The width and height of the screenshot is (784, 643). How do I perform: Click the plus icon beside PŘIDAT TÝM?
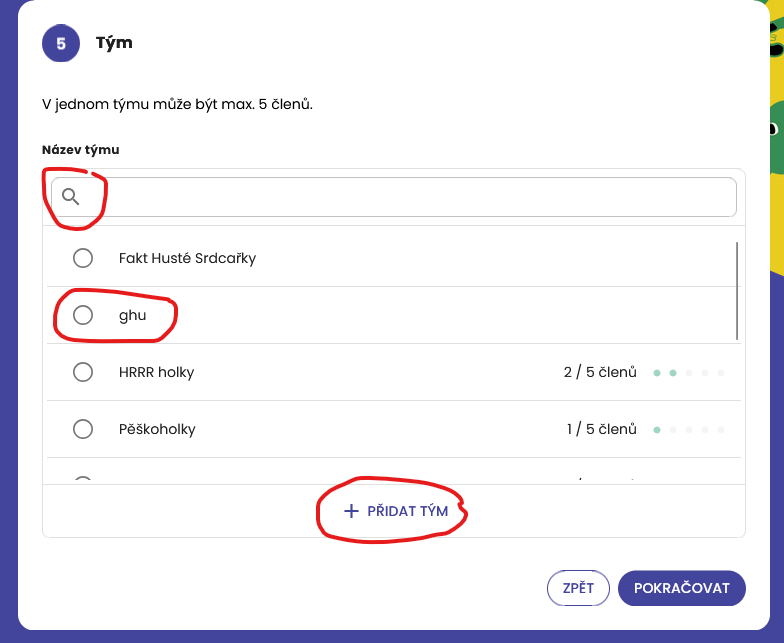click(351, 511)
